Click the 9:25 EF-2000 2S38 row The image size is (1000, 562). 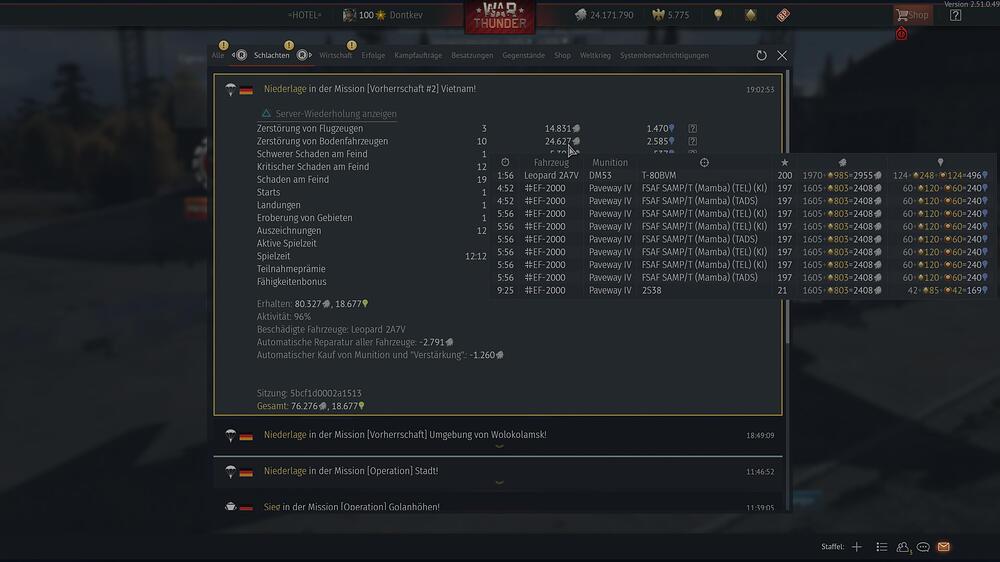pos(742,290)
